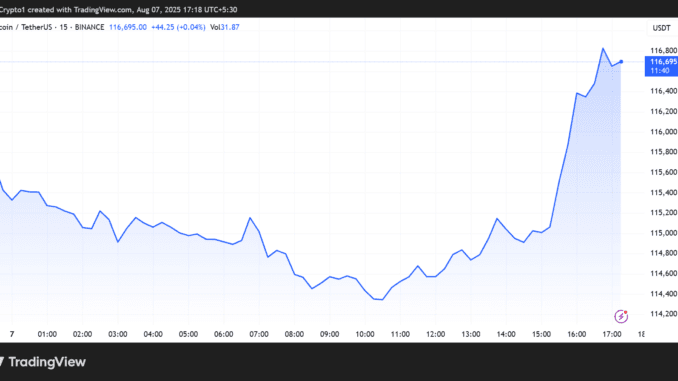This screenshot has height=381, width=678.
Task: Click the USDT currency label
Action: click(x=661, y=28)
